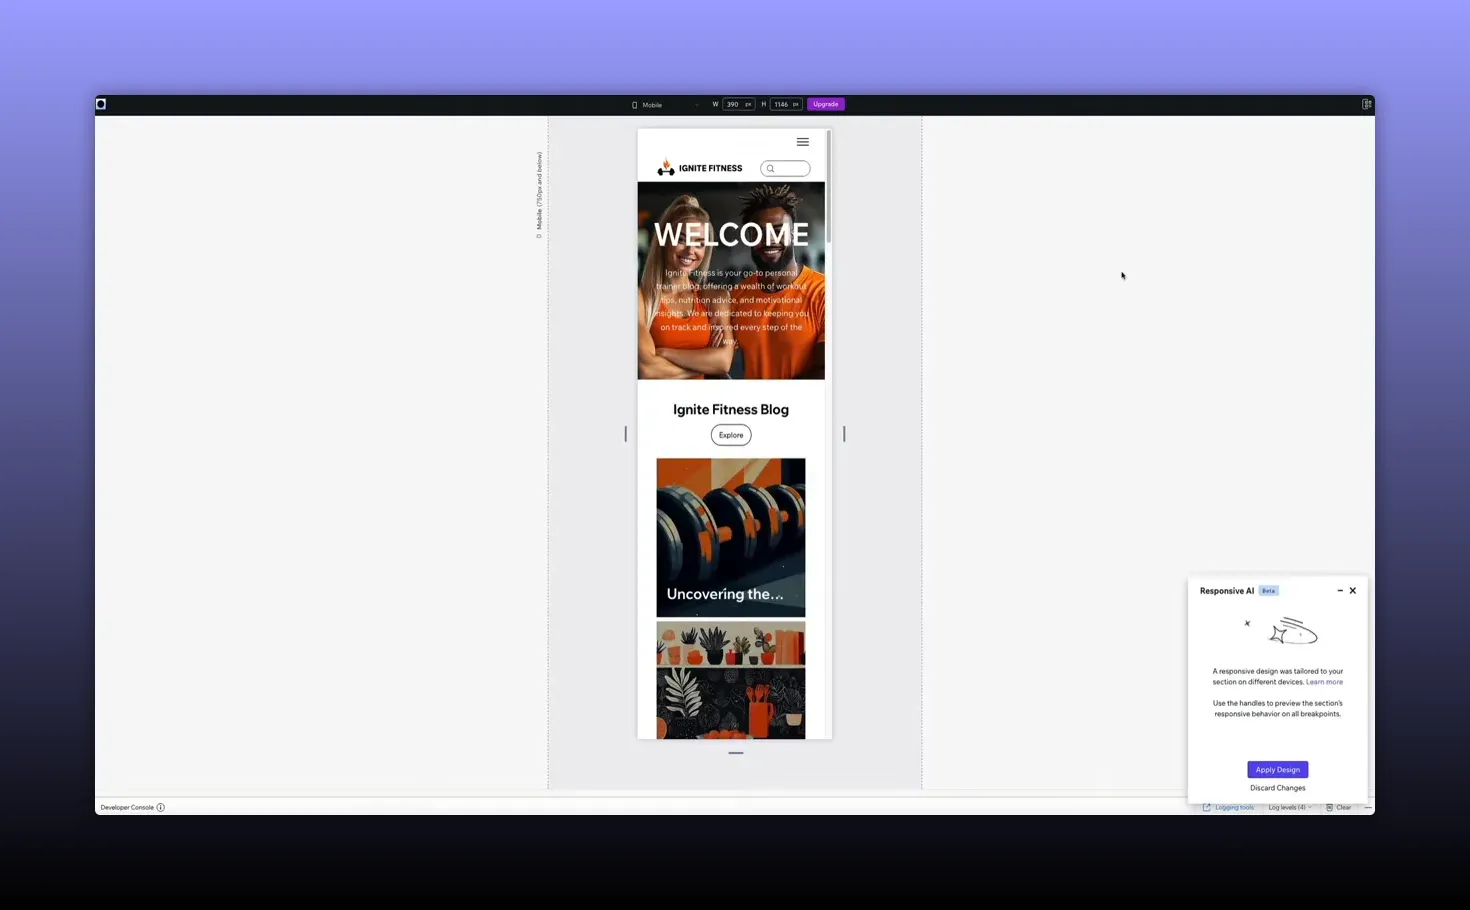Click the right resize handle of preview

(844, 434)
